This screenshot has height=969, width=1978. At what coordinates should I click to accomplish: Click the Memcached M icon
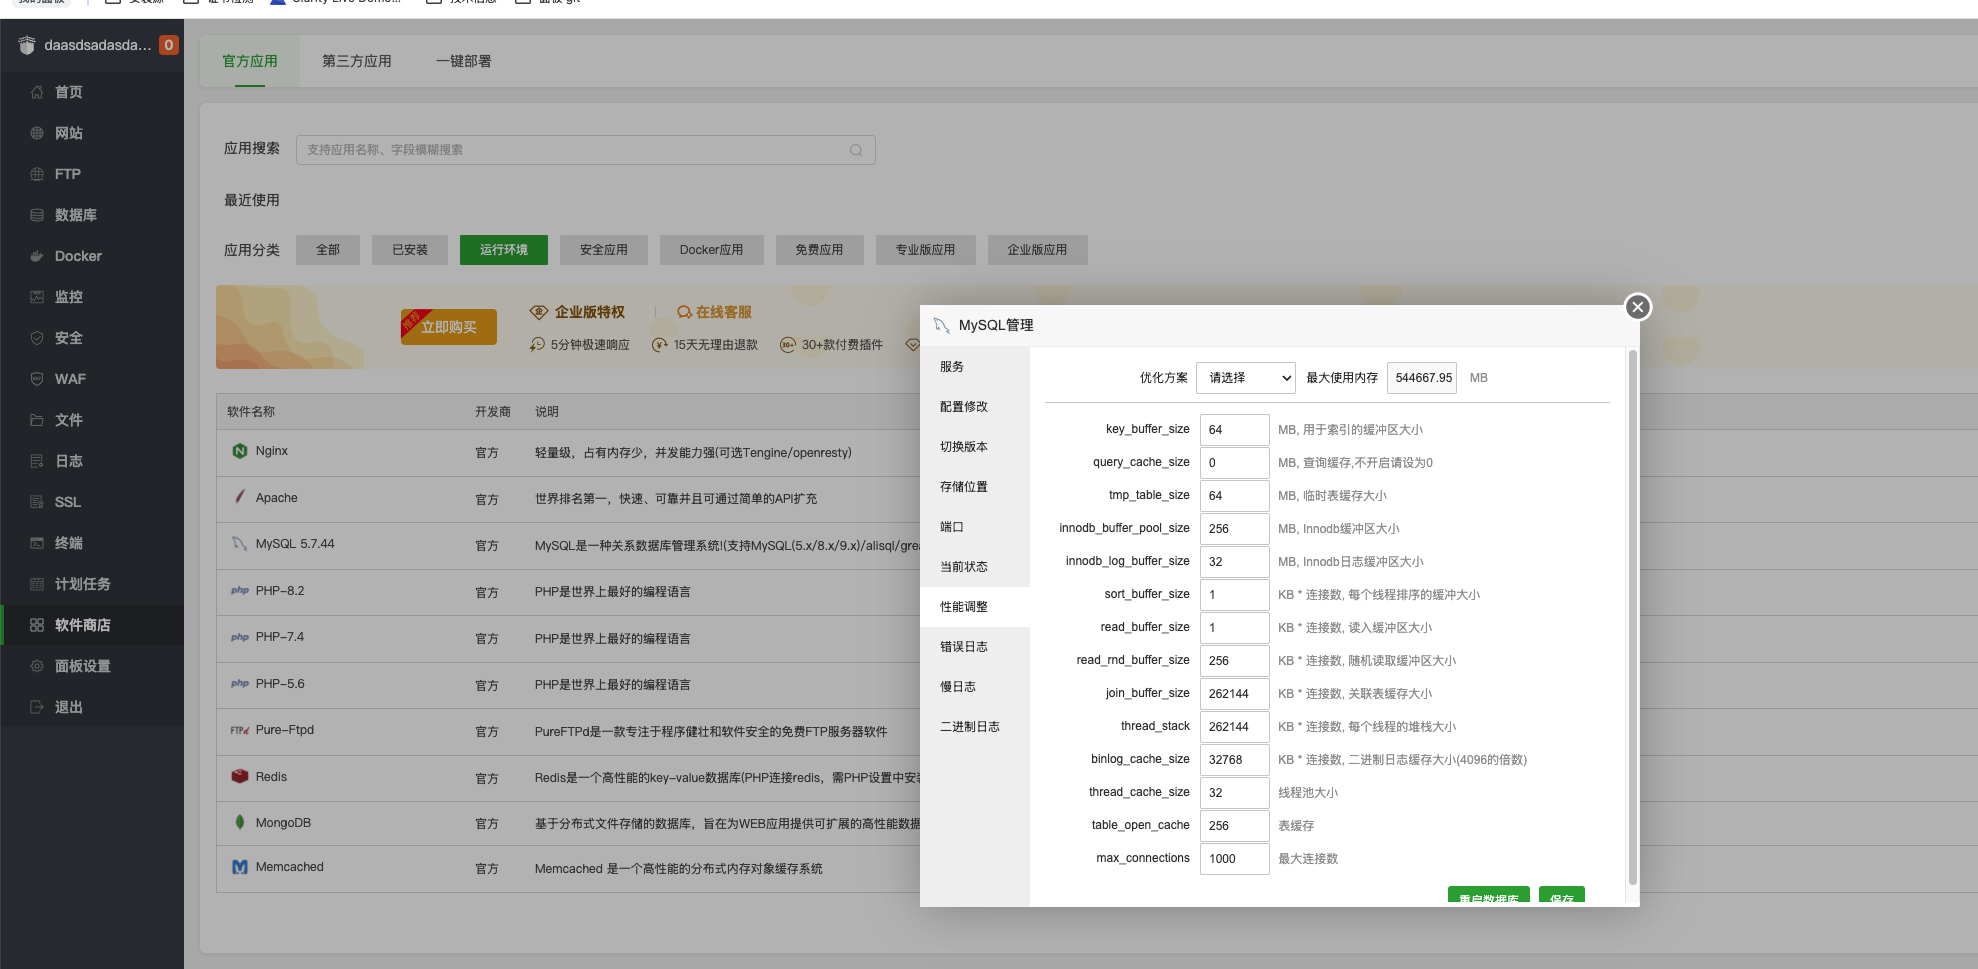240,867
